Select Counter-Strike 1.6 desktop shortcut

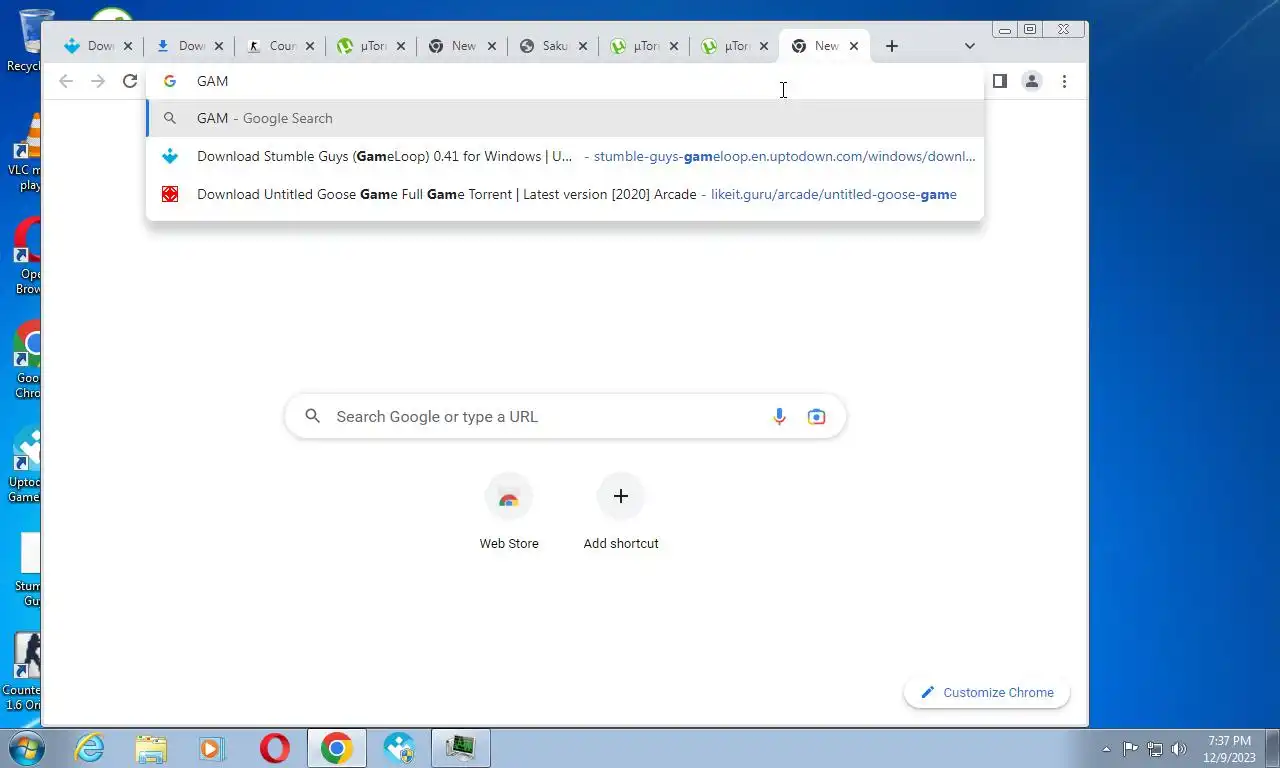(22, 672)
